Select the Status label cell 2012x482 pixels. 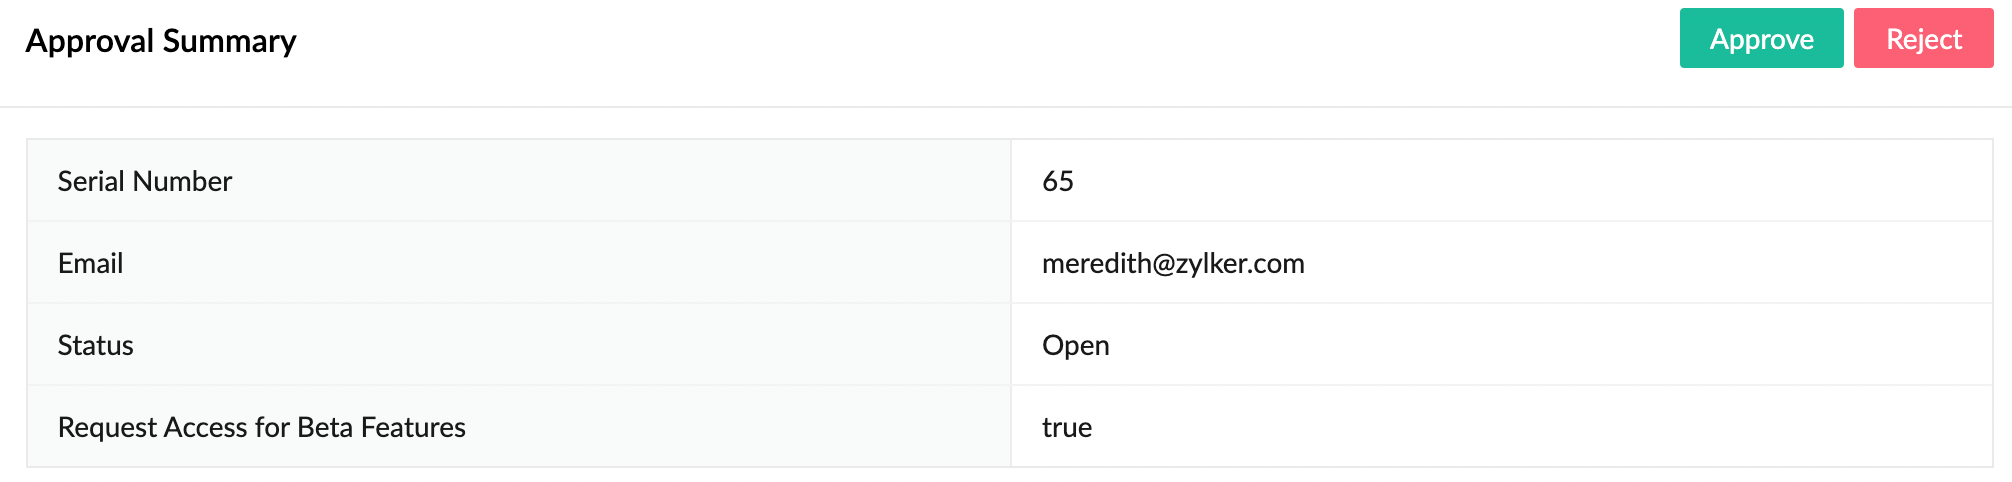tap(96, 345)
